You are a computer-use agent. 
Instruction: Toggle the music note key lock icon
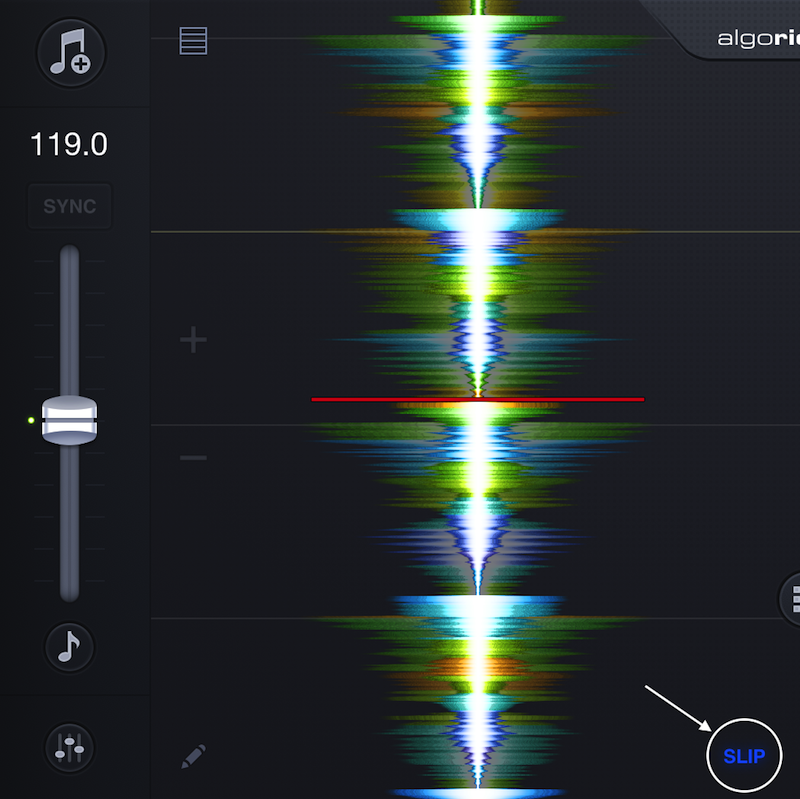pyautogui.click(x=69, y=647)
